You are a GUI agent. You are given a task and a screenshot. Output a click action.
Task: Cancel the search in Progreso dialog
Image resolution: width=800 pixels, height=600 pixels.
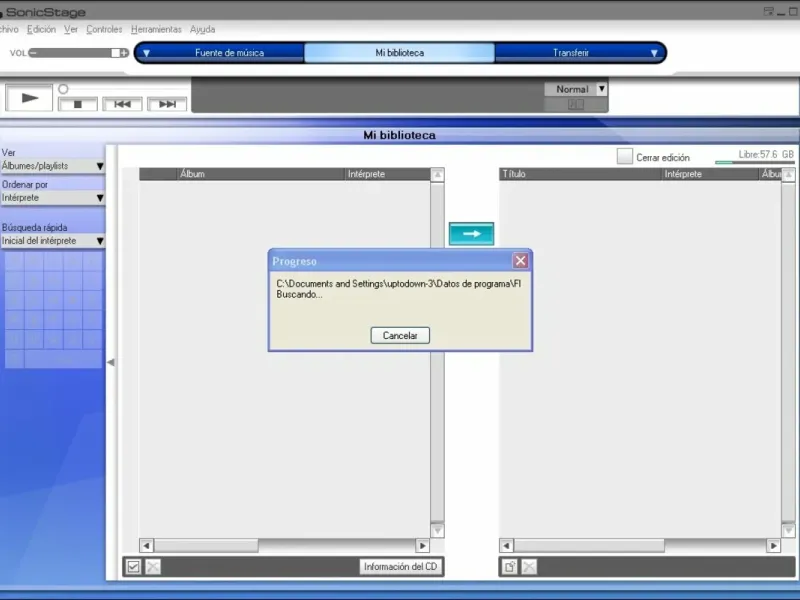click(x=400, y=335)
